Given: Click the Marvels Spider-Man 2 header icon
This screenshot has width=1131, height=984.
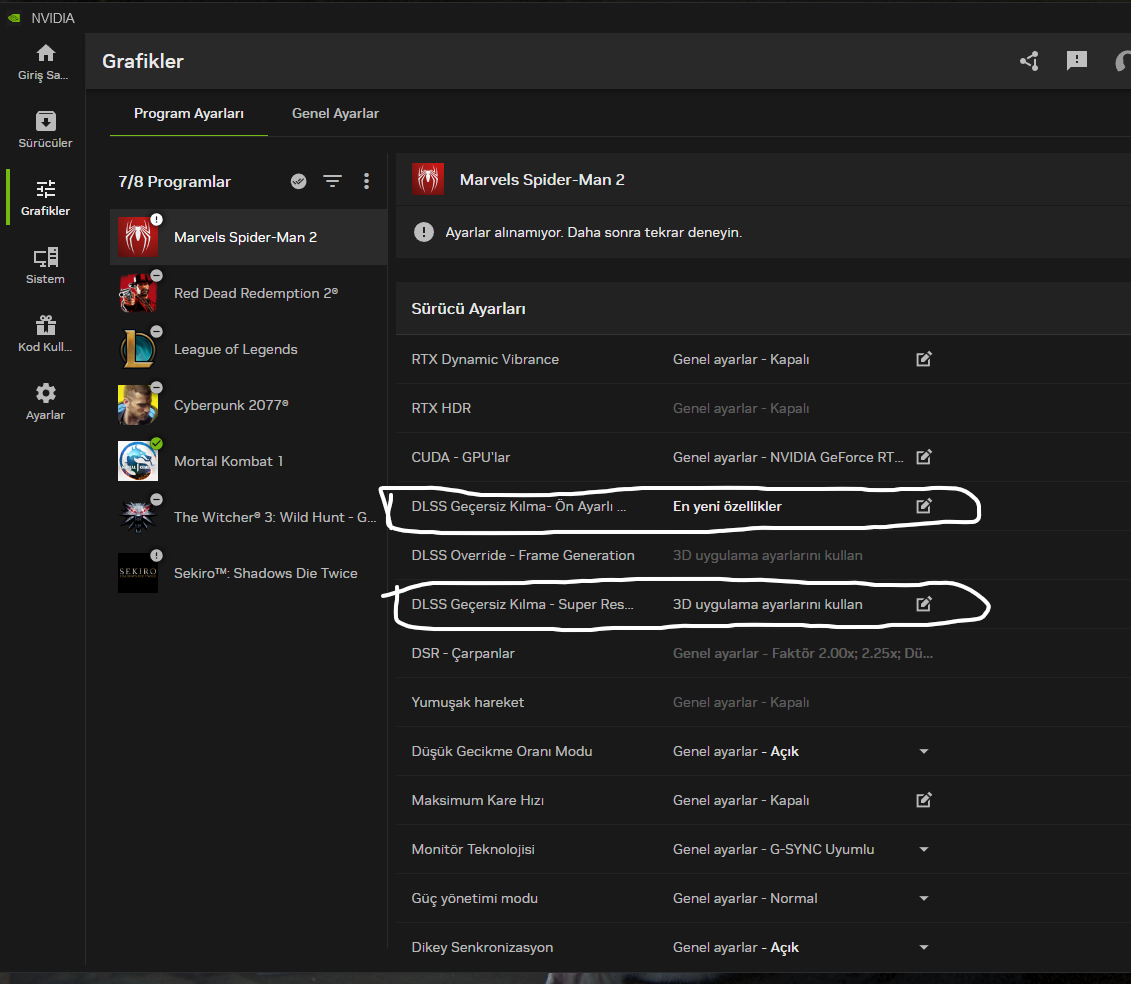Looking at the screenshot, I should (428, 179).
